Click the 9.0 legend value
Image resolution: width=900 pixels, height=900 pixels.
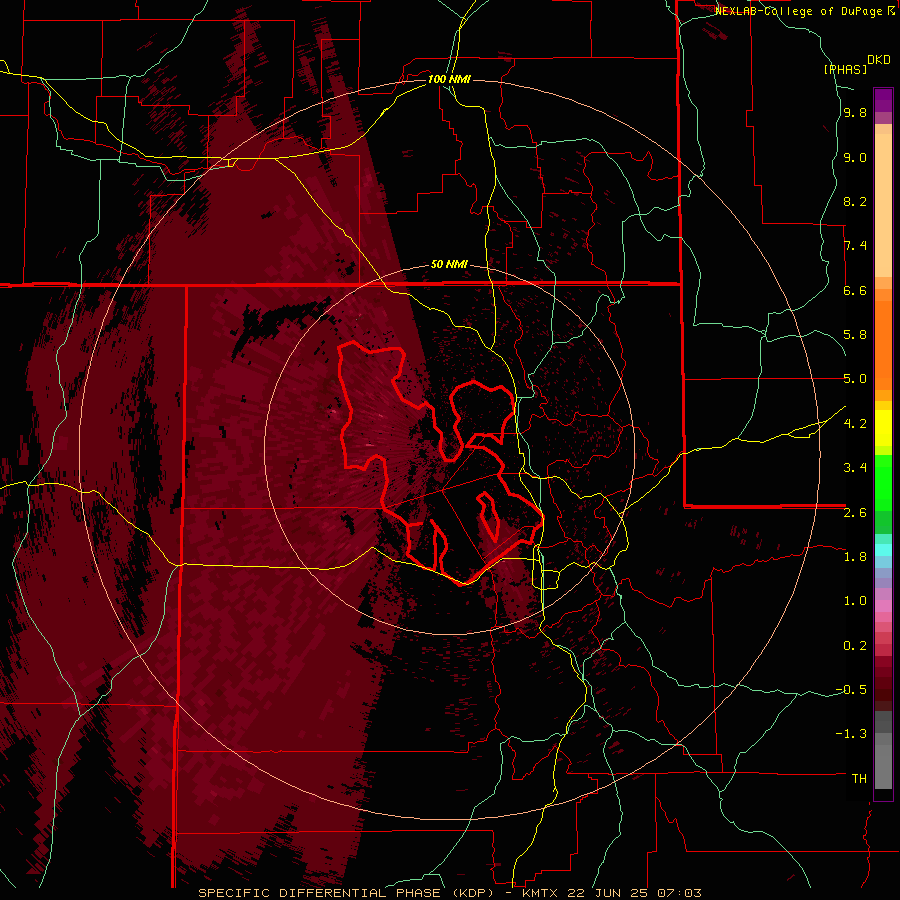tap(855, 157)
